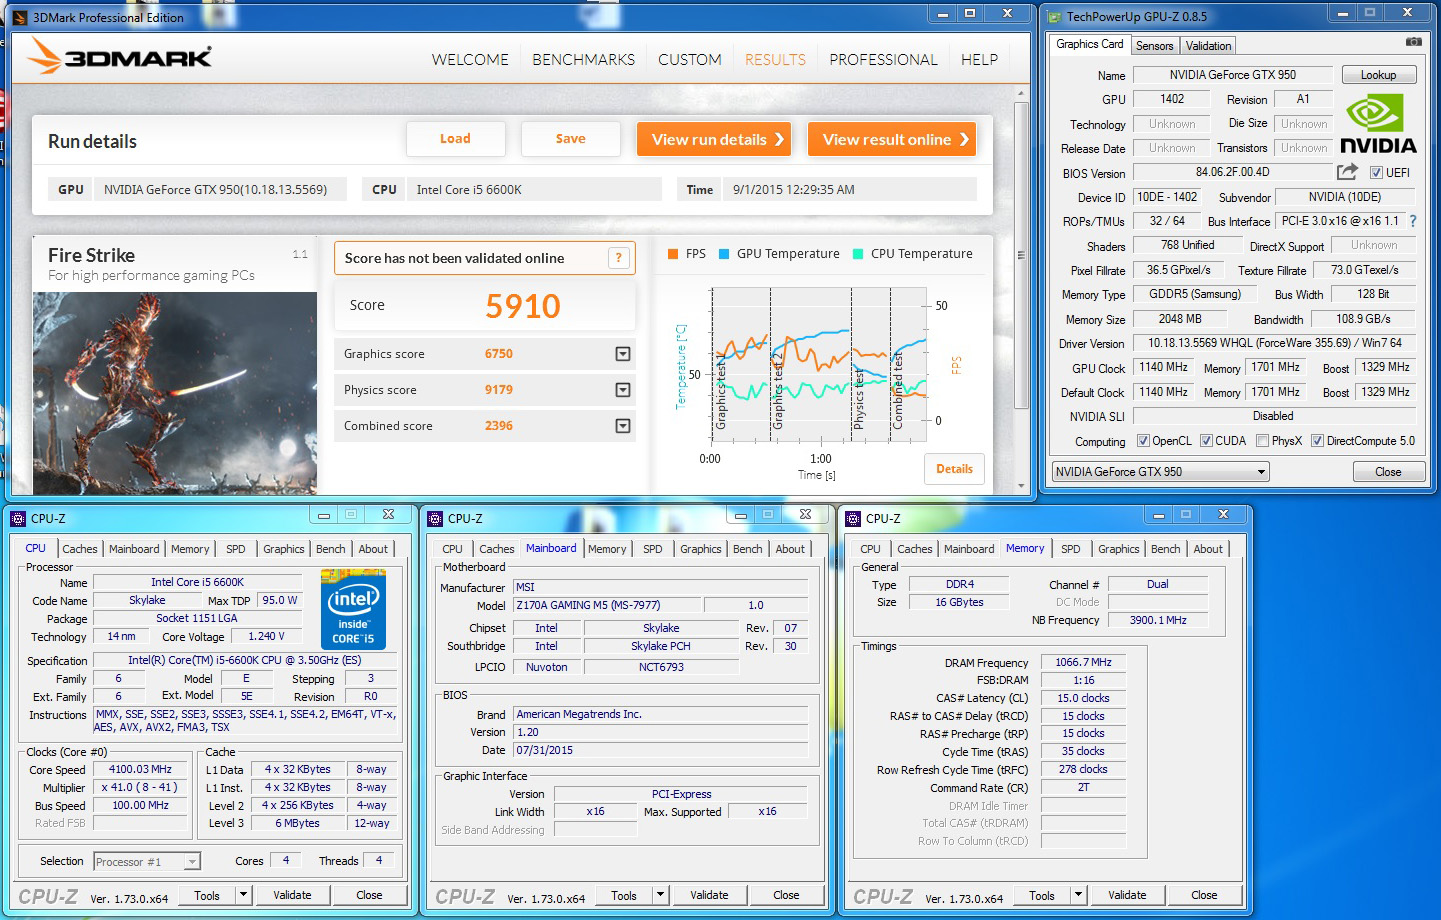
Task: Go to the WELCOME tab in 3DMark
Action: click(x=470, y=60)
